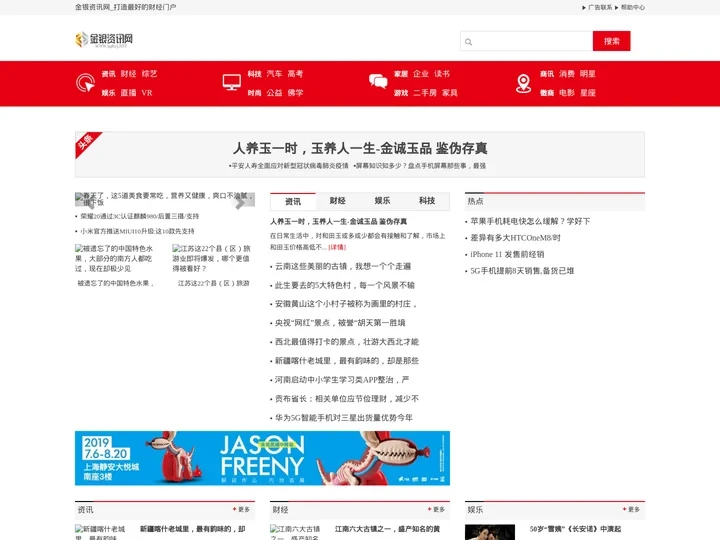The image size is (720, 540).
Task: Open 佛学 in red navigation bar
Action: 295,93
